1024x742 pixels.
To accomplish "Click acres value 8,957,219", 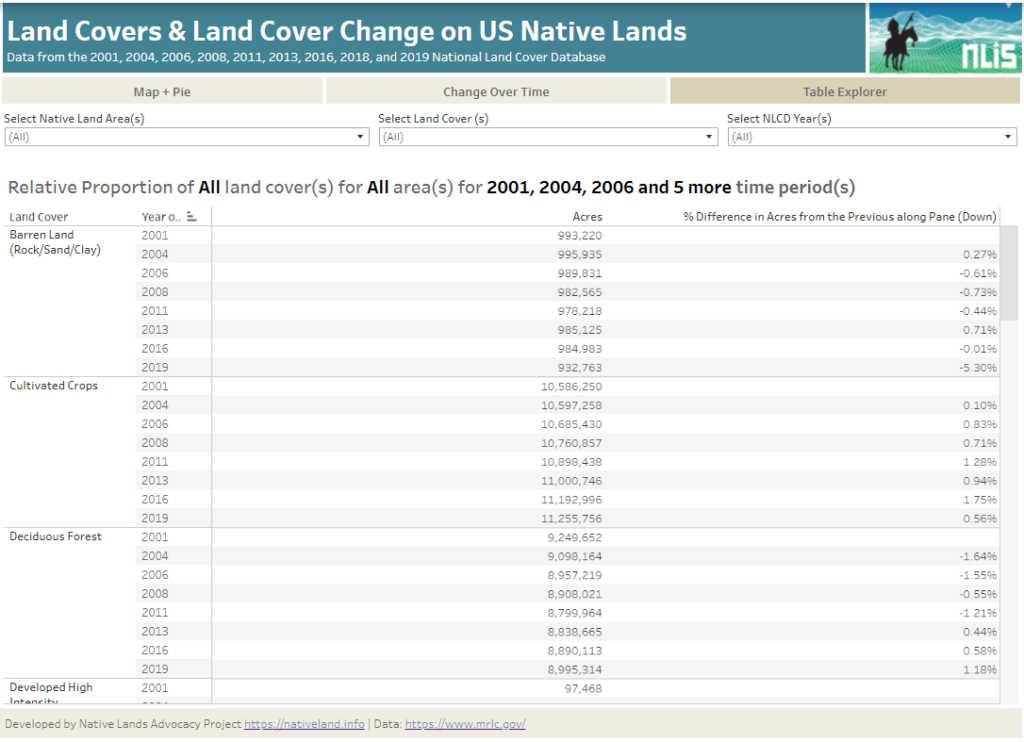I will pos(575,575).
